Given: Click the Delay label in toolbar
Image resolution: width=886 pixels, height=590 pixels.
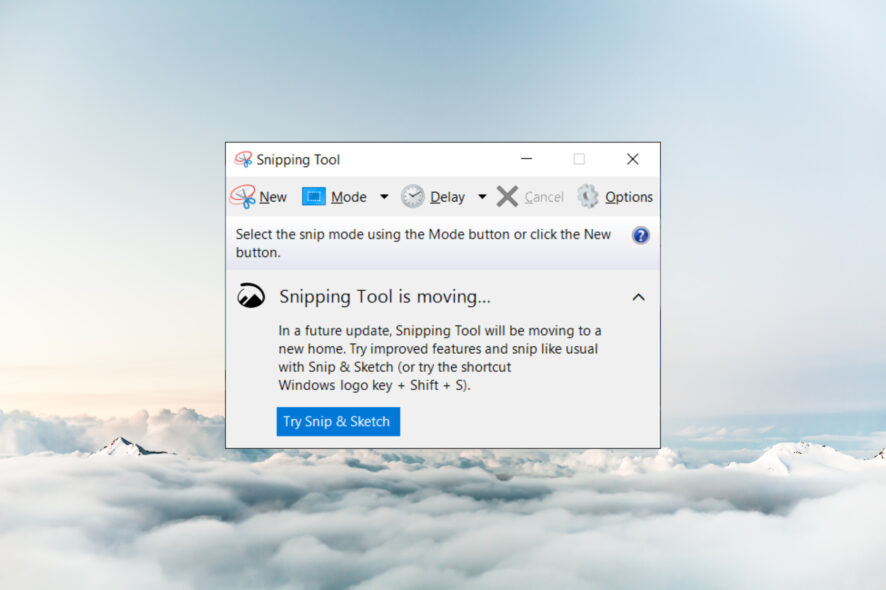Looking at the screenshot, I should (448, 197).
